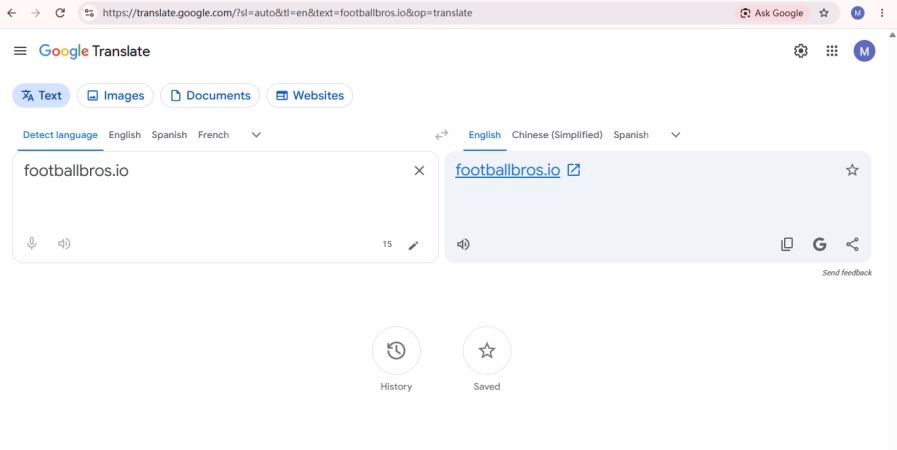Copy the translation
Screen dimensions: 897x450
pos(787,244)
